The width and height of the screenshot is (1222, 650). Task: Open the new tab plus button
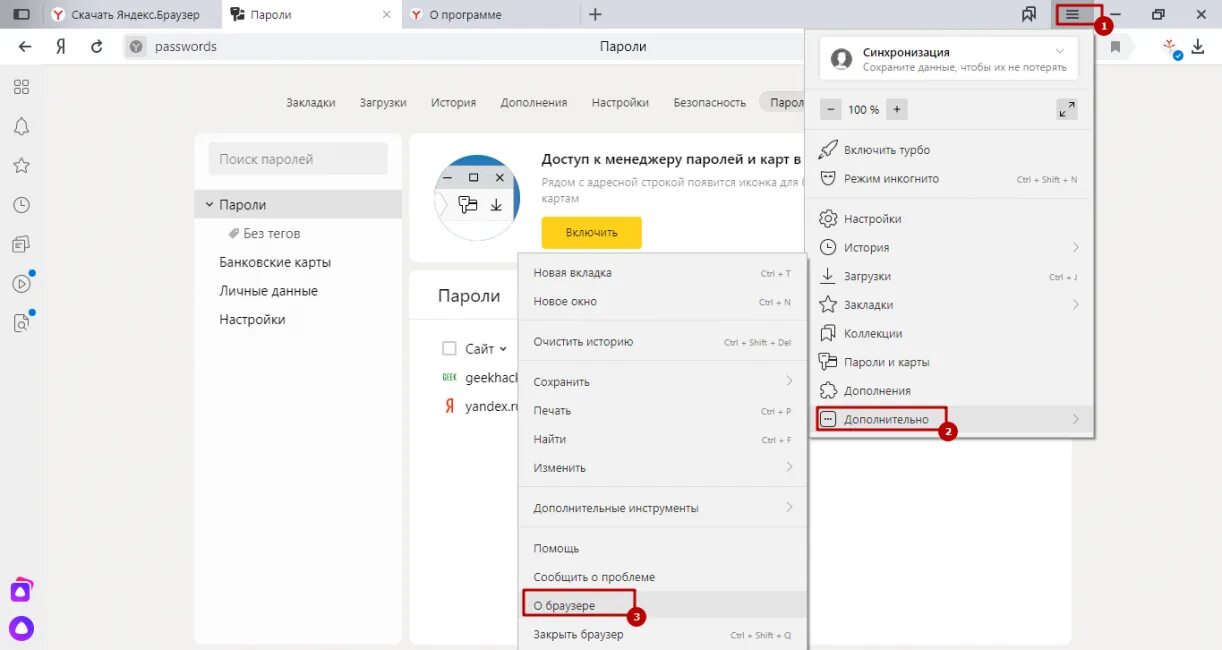[595, 14]
